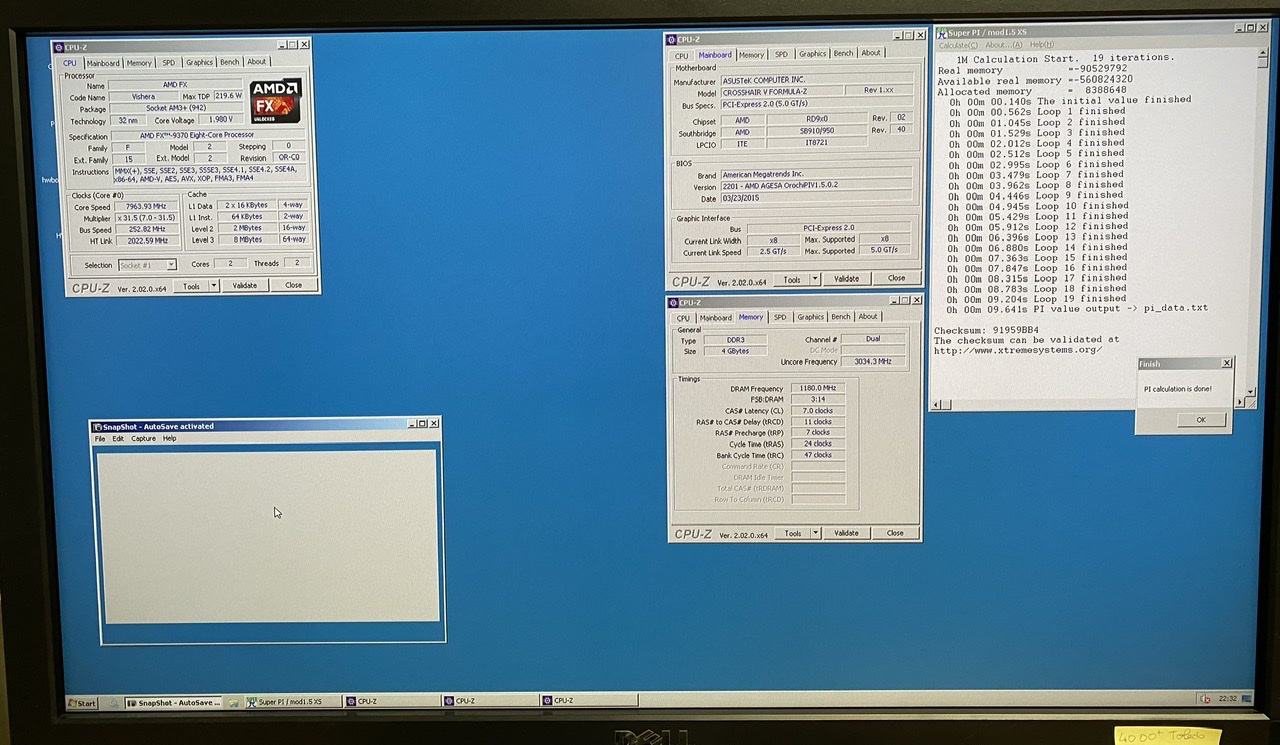The height and width of the screenshot is (745, 1280).
Task: Open the Memory tab in CPU-Z CPU window
Action: point(139,62)
